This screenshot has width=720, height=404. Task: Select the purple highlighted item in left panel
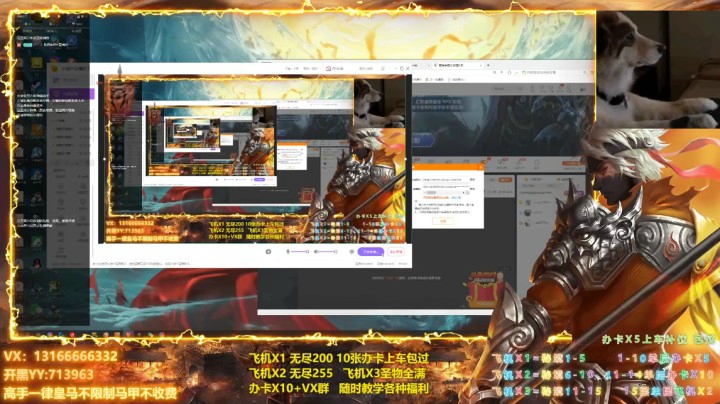coord(72,94)
